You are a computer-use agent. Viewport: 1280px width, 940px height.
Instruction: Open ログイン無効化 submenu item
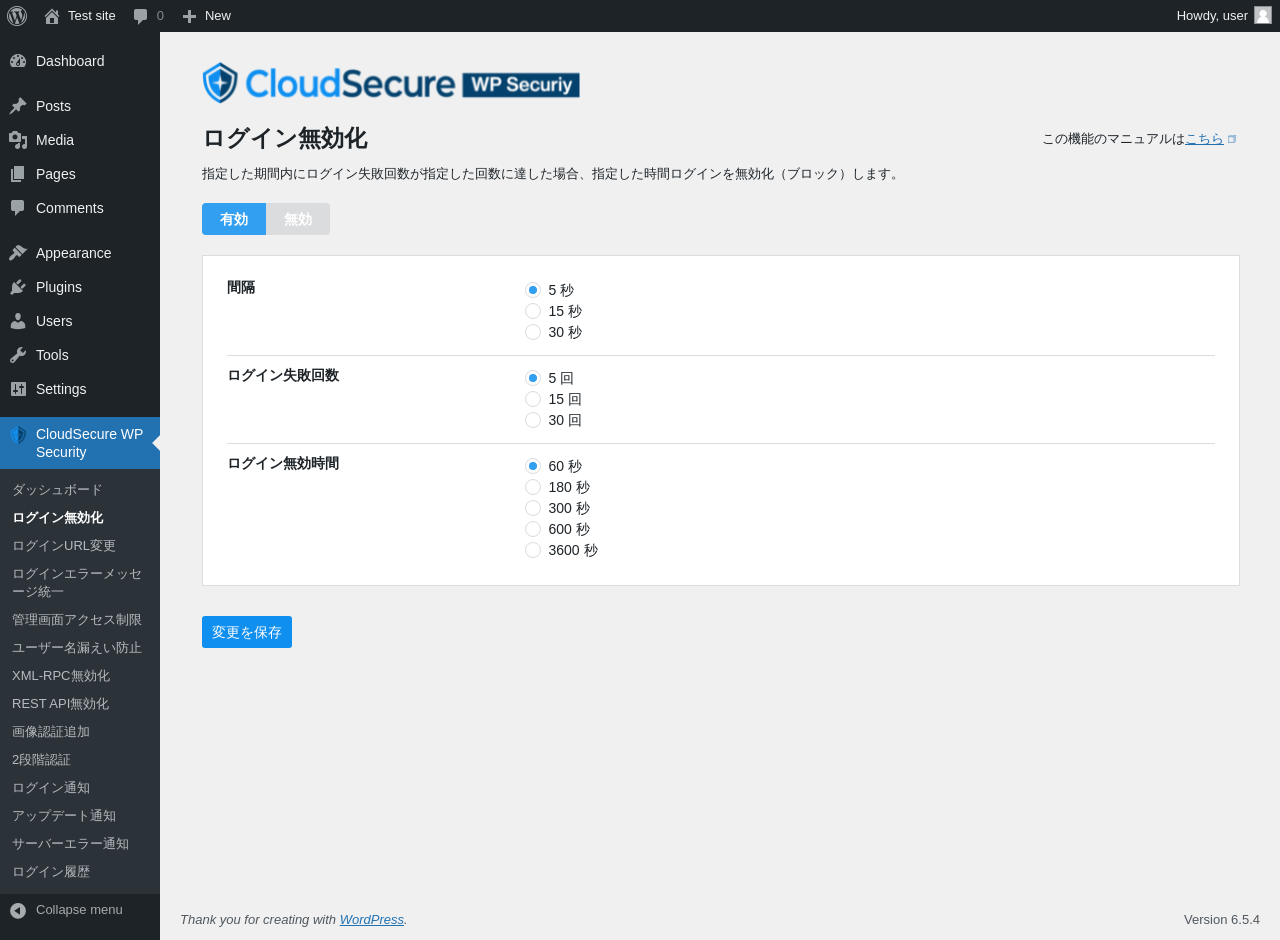point(80,518)
